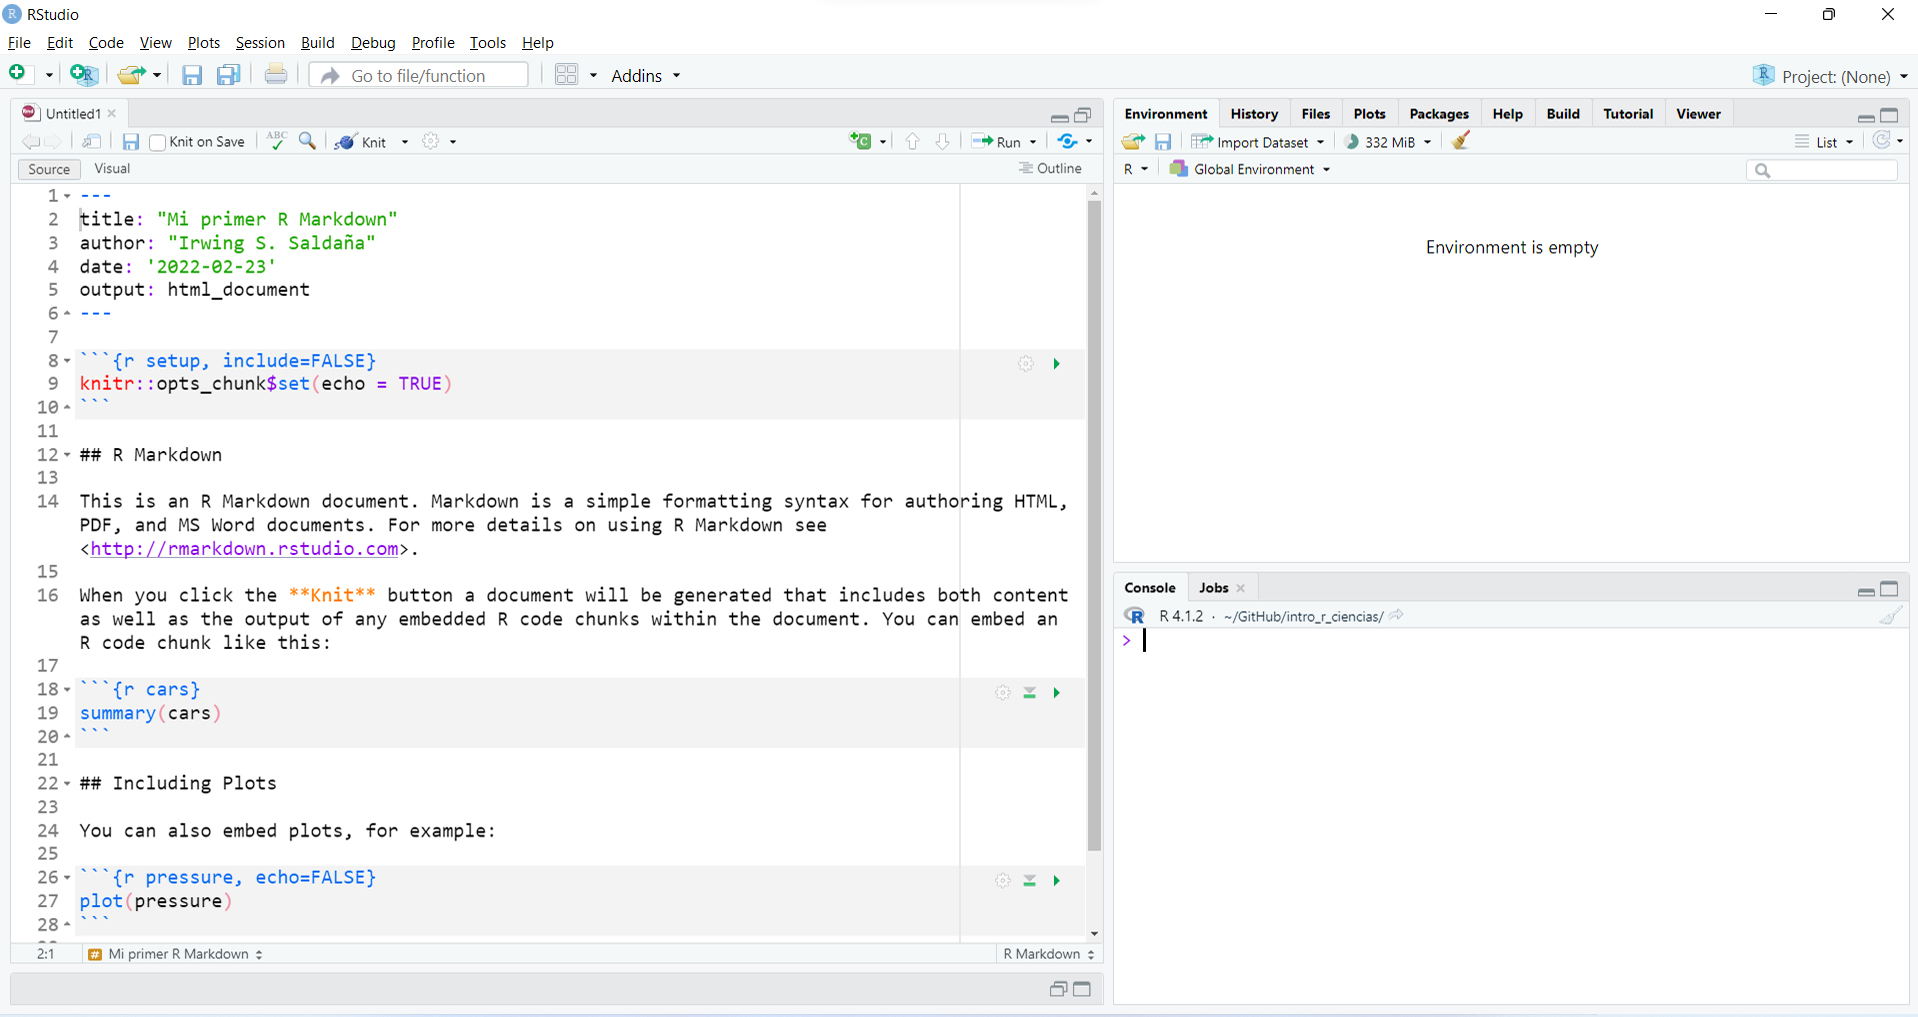The height and width of the screenshot is (1017, 1918).
Task: Open the R Markdown file type selector
Action: coord(1049,954)
